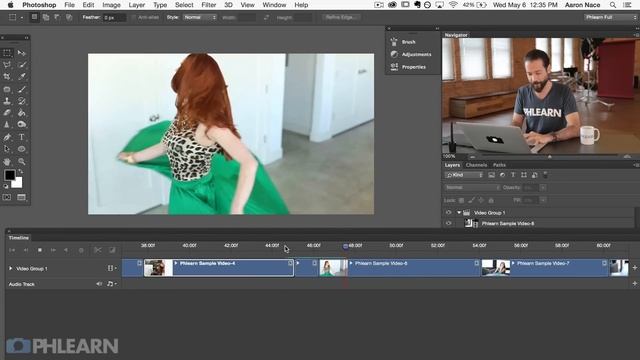Toggle Quick Mask mode

coord(7,198)
